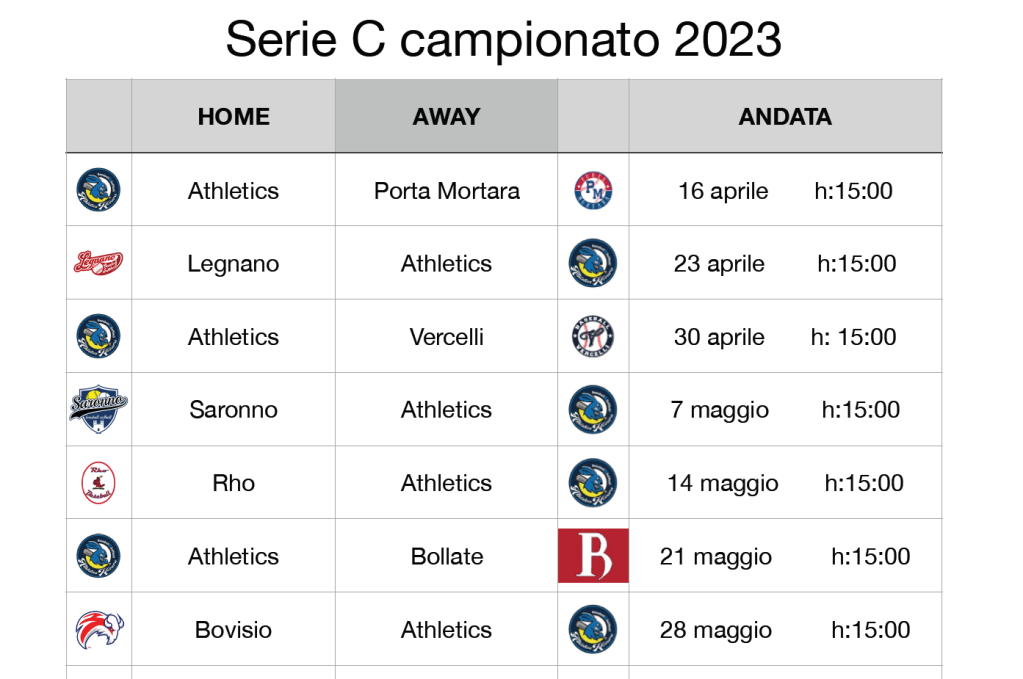Click the Vercelli away team cell
This screenshot has height=679, width=1023.
click(x=446, y=337)
